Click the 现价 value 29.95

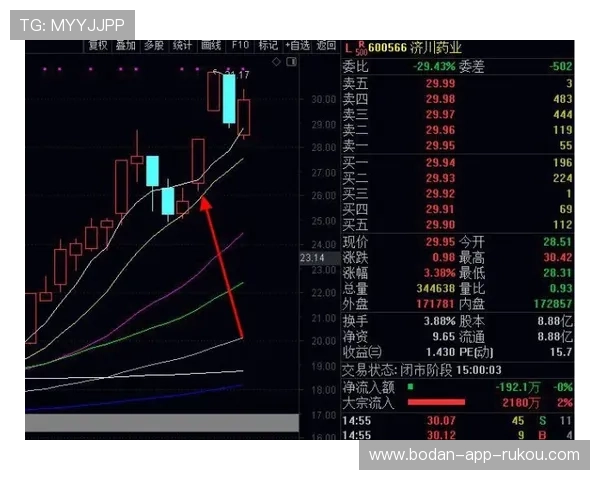point(440,242)
